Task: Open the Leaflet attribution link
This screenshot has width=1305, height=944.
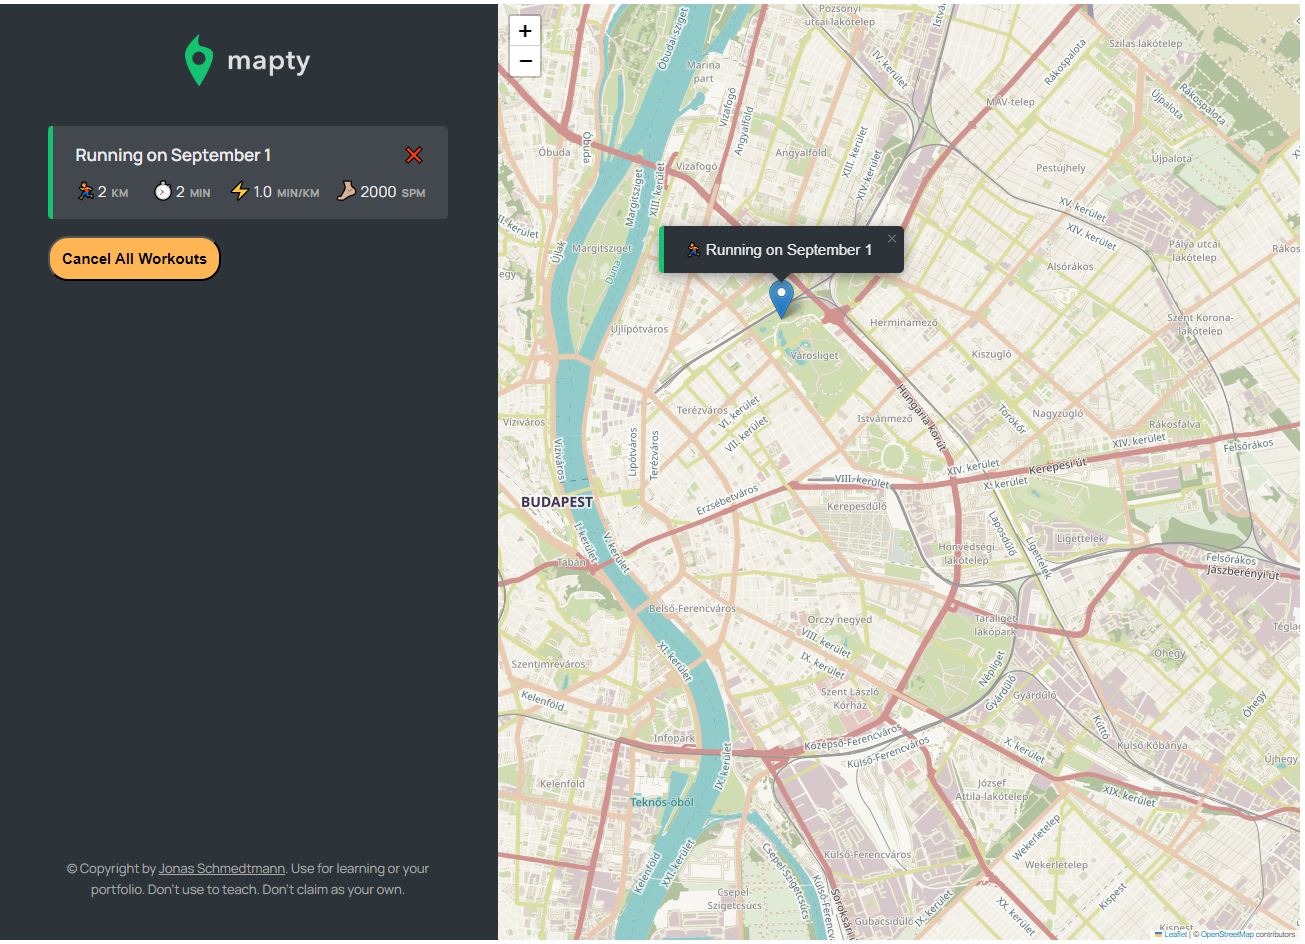Action: 1175,934
